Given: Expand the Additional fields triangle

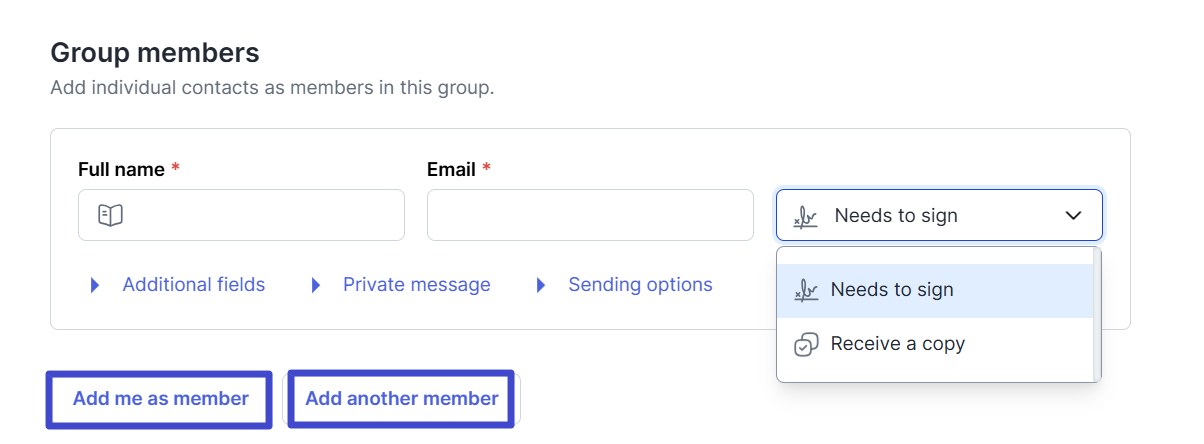Looking at the screenshot, I should pos(95,285).
